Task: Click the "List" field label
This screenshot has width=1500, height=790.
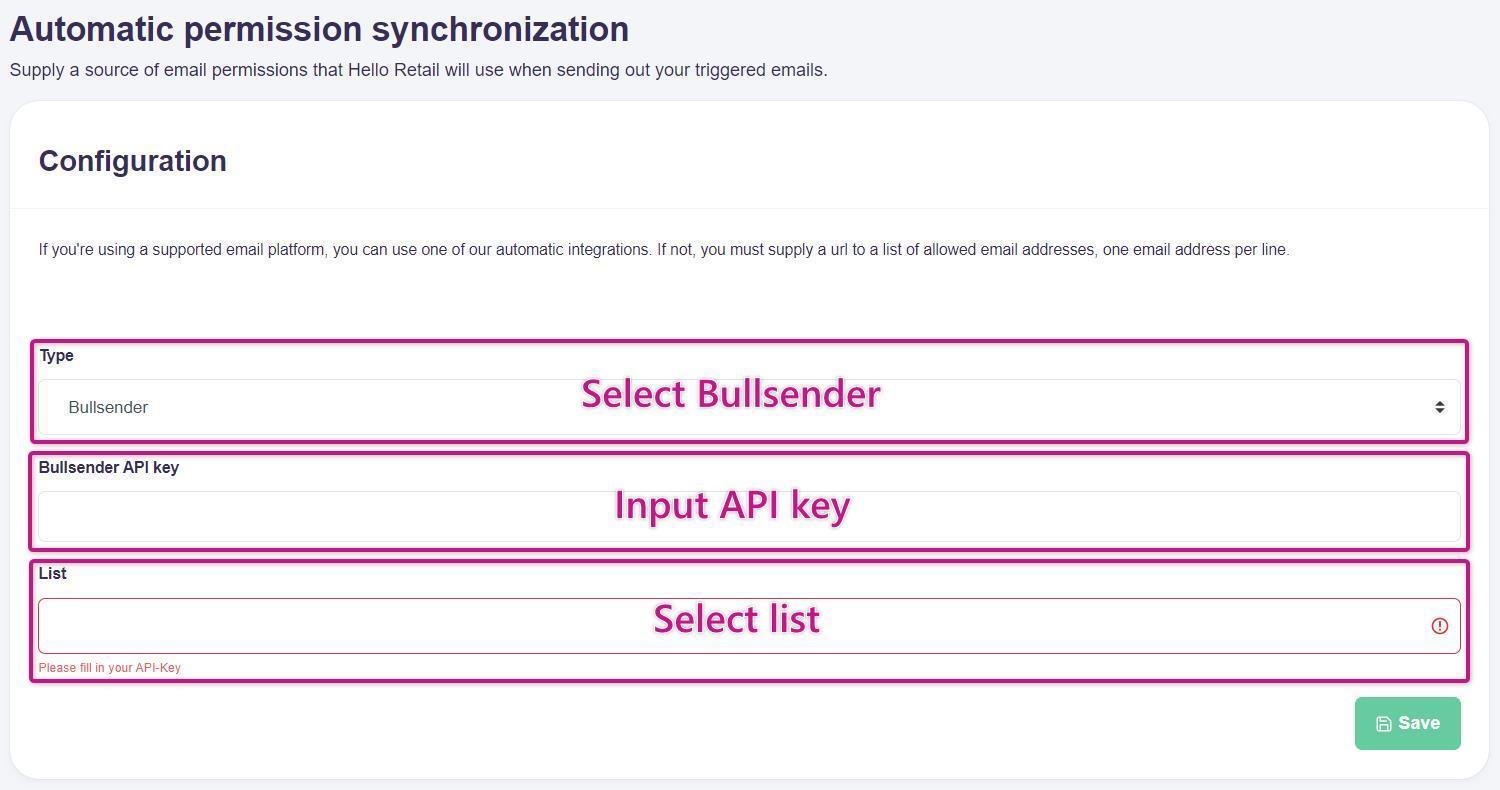Action: [52, 573]
